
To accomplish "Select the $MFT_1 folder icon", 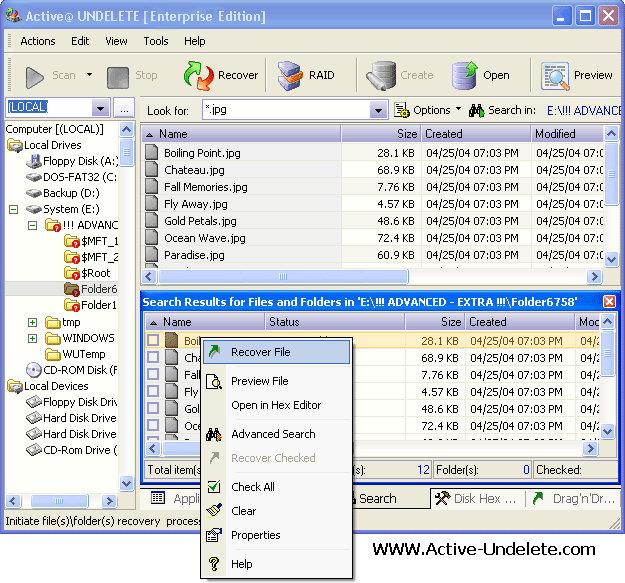I will (72, 241).
